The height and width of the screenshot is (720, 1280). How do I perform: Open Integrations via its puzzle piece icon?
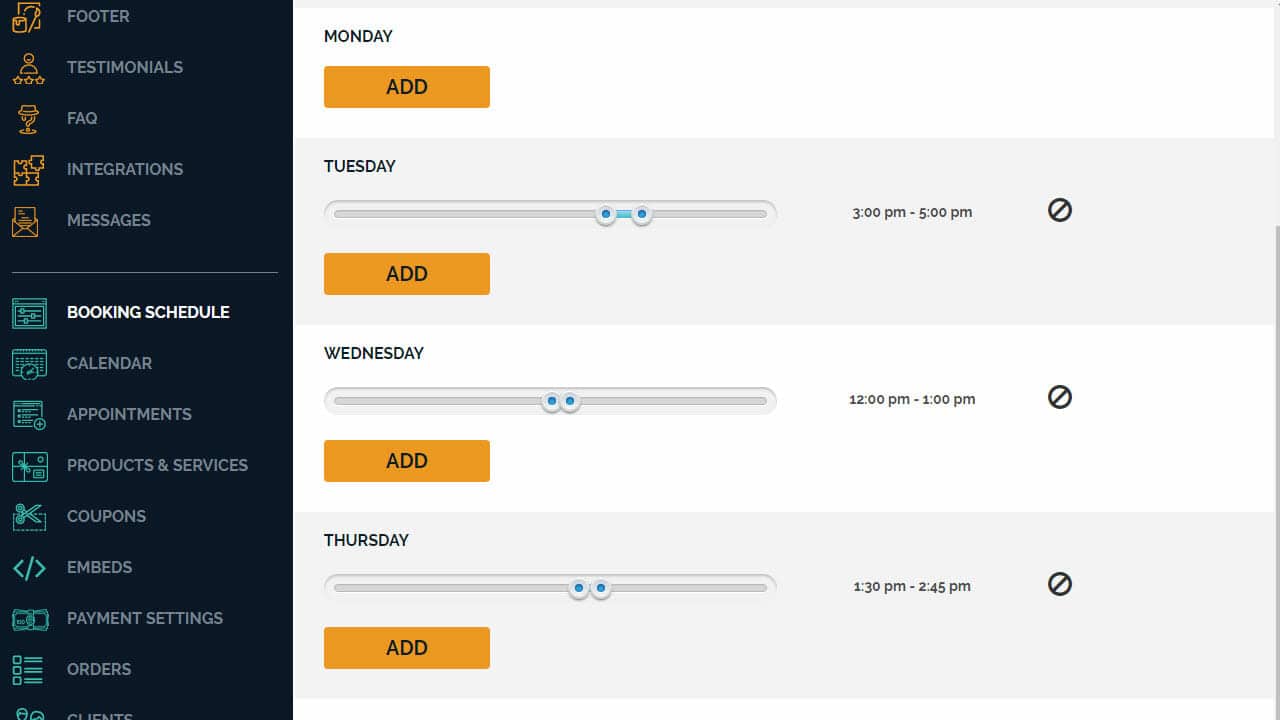[27, 169]
